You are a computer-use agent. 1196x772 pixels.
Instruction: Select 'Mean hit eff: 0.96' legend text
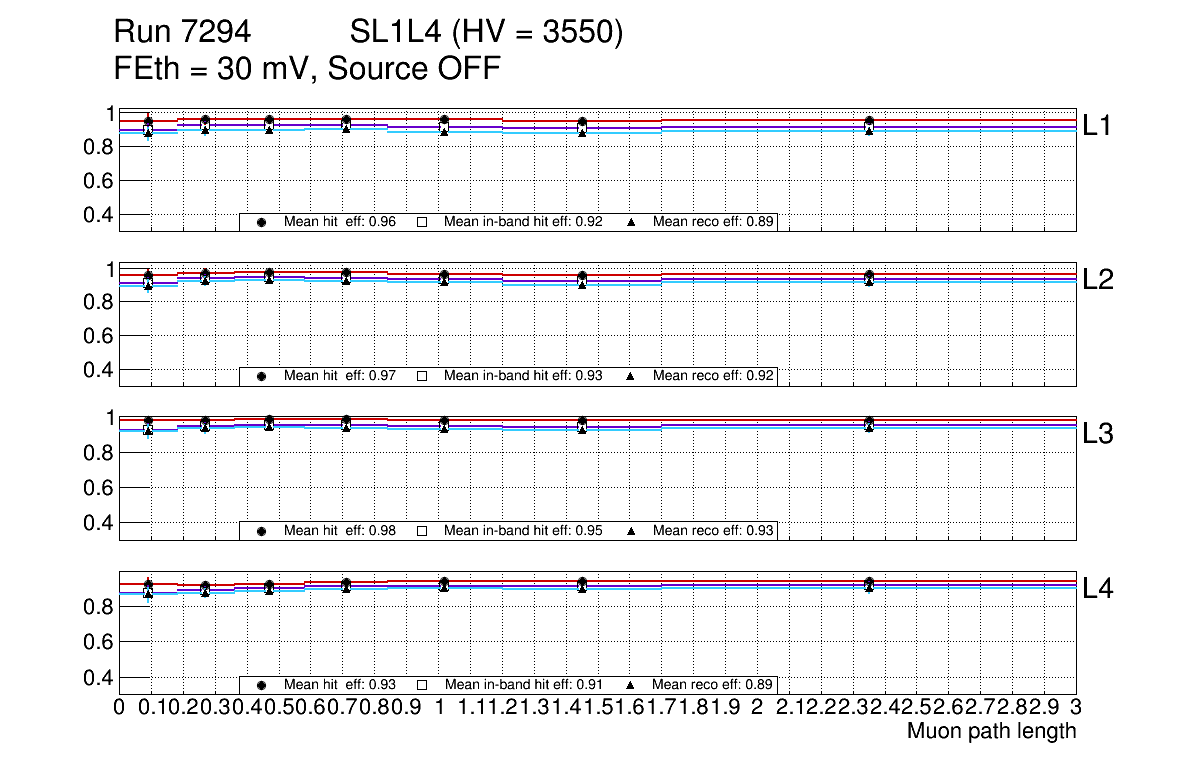tap(340, 222)
